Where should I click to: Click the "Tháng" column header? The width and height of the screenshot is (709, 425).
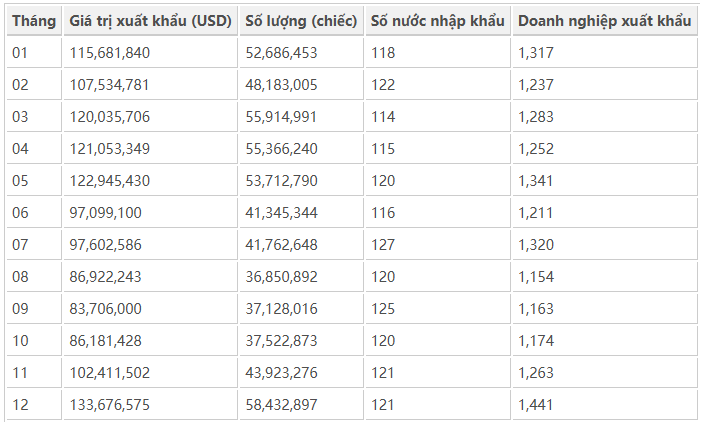tap(34, 21)
